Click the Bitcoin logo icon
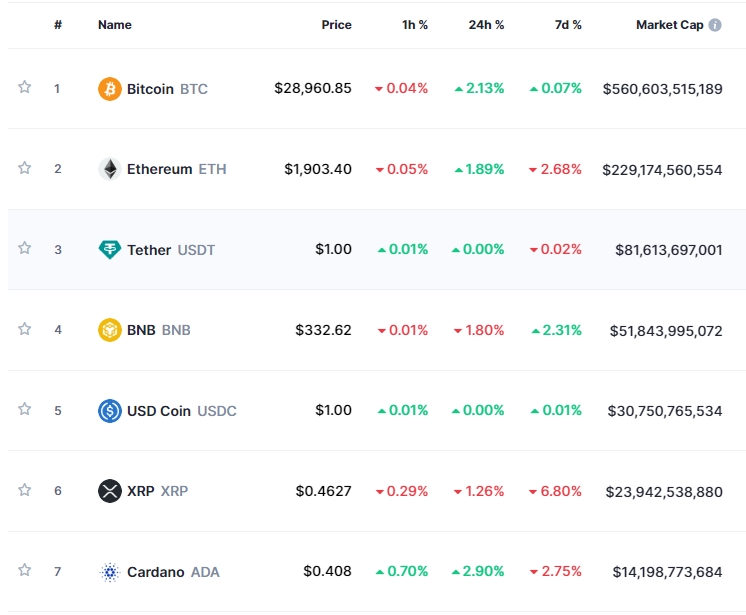Image resolution: width=746 pixels, height=615 pixels. point(109,89)
